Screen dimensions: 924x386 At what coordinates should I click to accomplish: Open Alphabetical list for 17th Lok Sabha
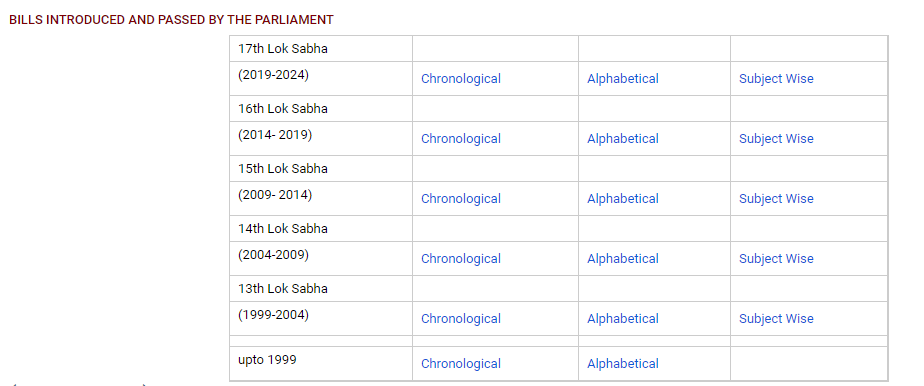[623, 79]
